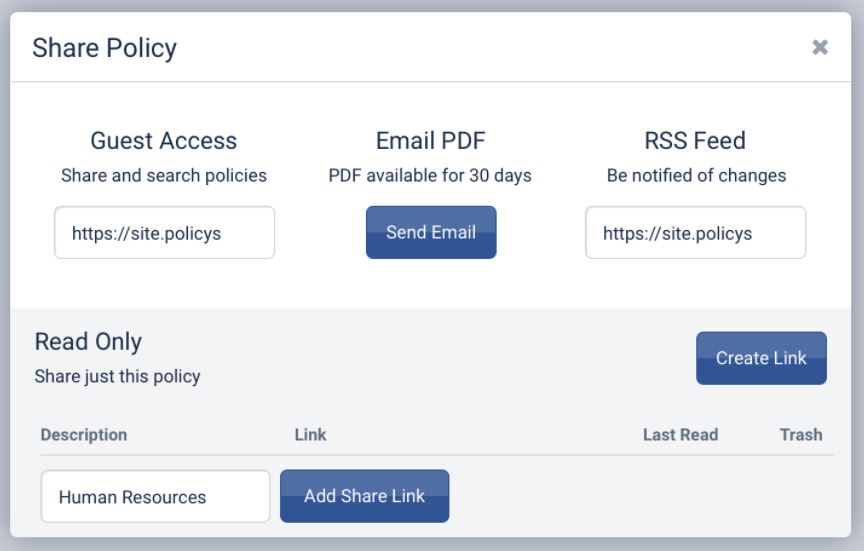The image size is (864, 551).
Task: Click the 'Share just this policy' text
Action: (117, 377)
